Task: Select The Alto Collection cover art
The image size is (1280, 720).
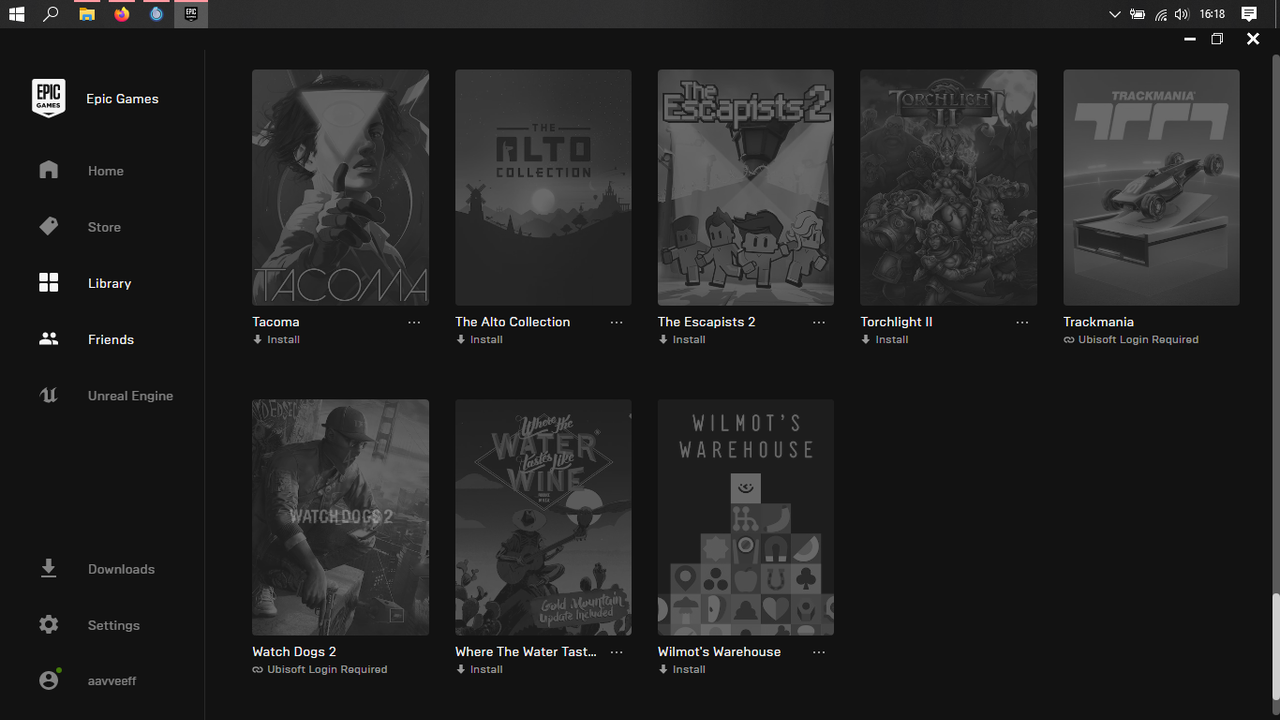Action: tap(543, 187)
